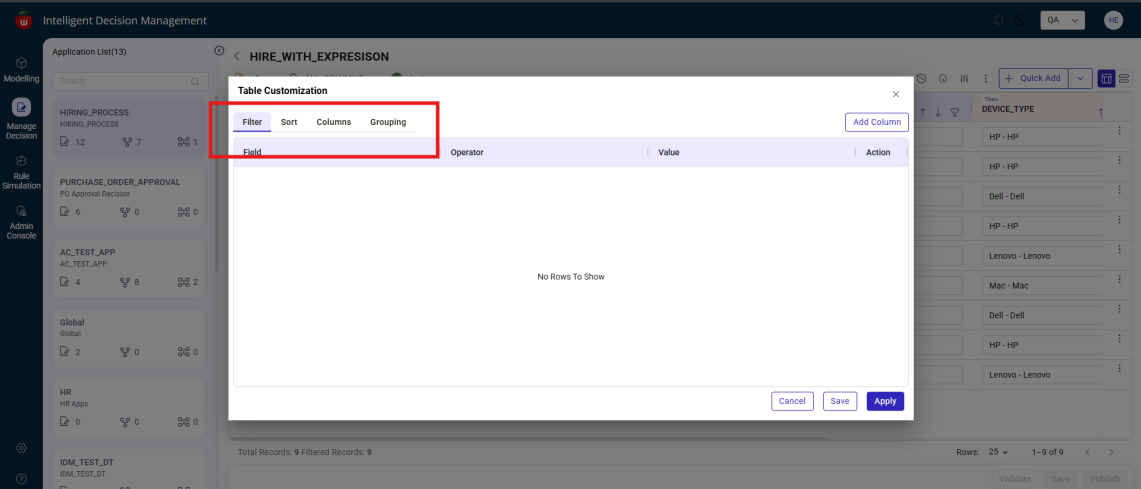The width and height of the screenshot is (1141, 489).
Task: Select the AC_TEST_APP application card
Action: point(129,268)
